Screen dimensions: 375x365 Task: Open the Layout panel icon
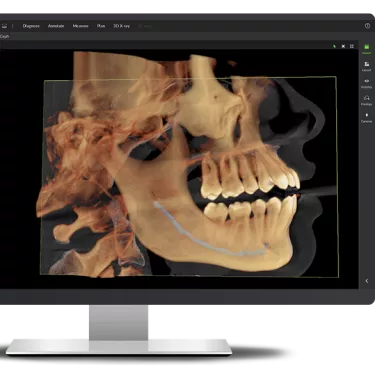[x=366, y=66]
